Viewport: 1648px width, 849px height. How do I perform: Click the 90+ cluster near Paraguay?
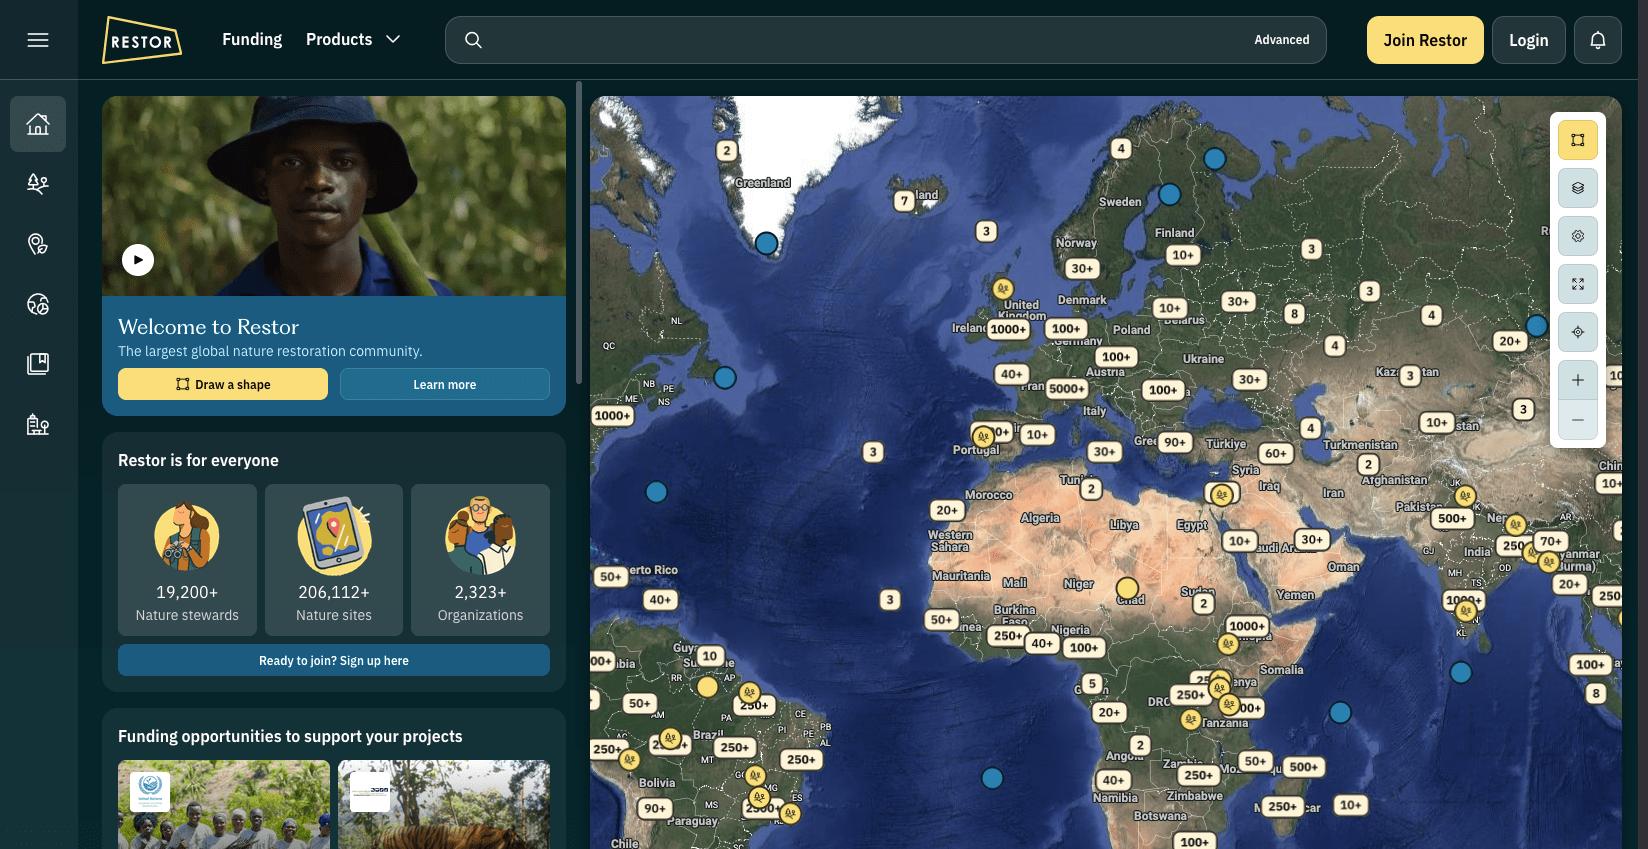tap(655, 808)
